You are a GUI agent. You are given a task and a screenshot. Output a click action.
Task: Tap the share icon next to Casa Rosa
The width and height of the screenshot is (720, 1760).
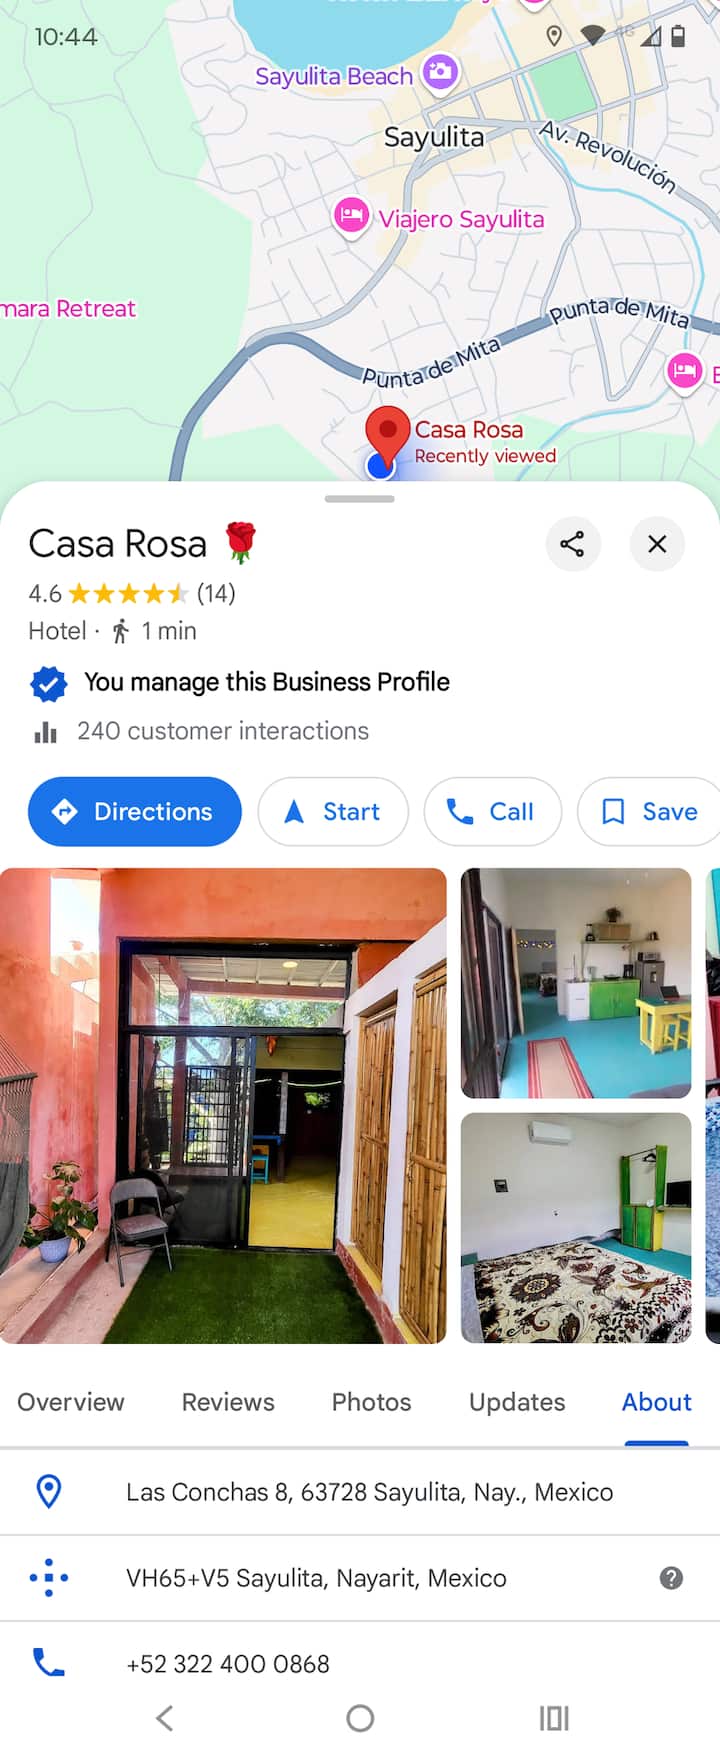[572, 544]
